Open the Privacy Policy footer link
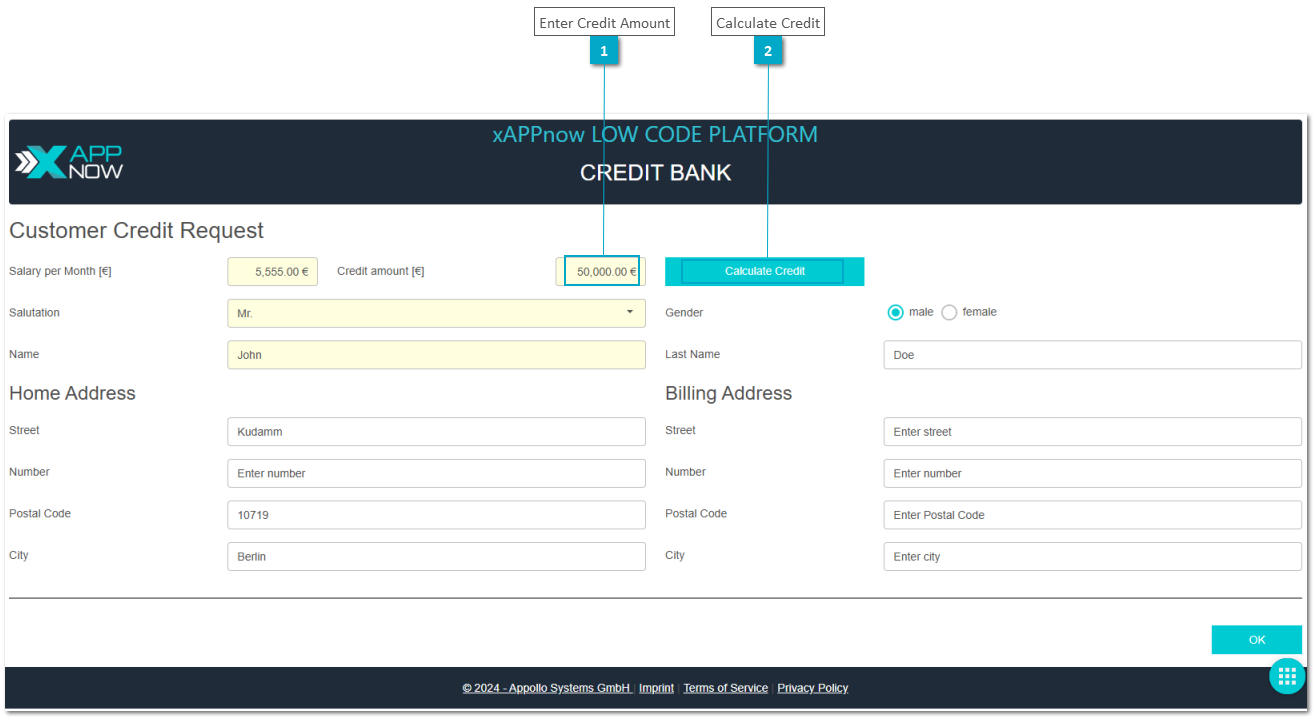1316x720 pixels. click(x=812, y=688)
